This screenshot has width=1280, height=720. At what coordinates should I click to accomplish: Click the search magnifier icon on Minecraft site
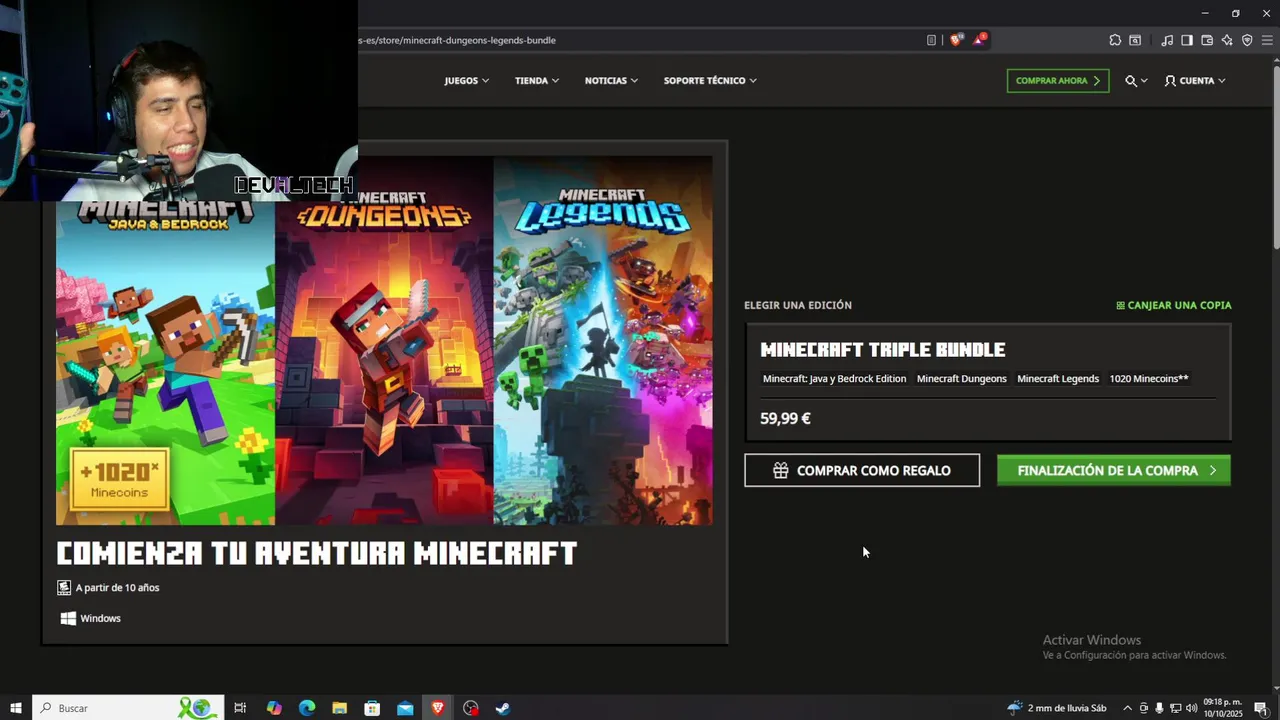pos(1131,81)
